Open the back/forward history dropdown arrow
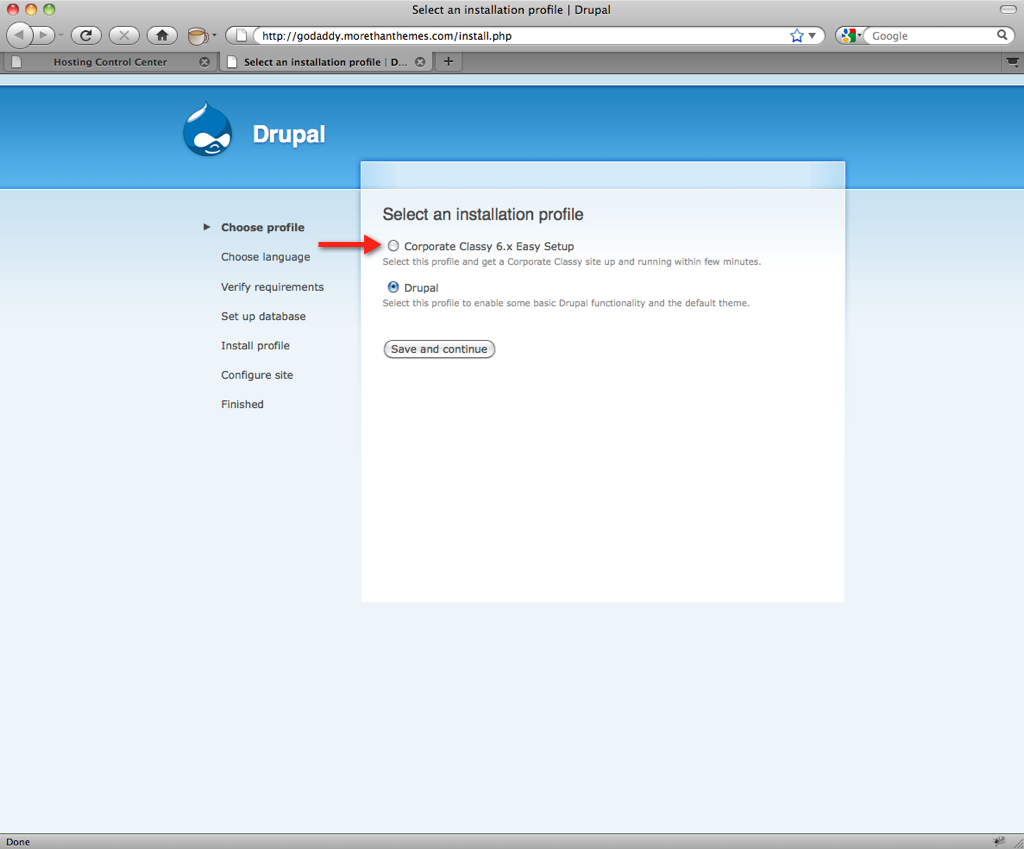This screenshot has height=849, width=1024. (61, 36)
